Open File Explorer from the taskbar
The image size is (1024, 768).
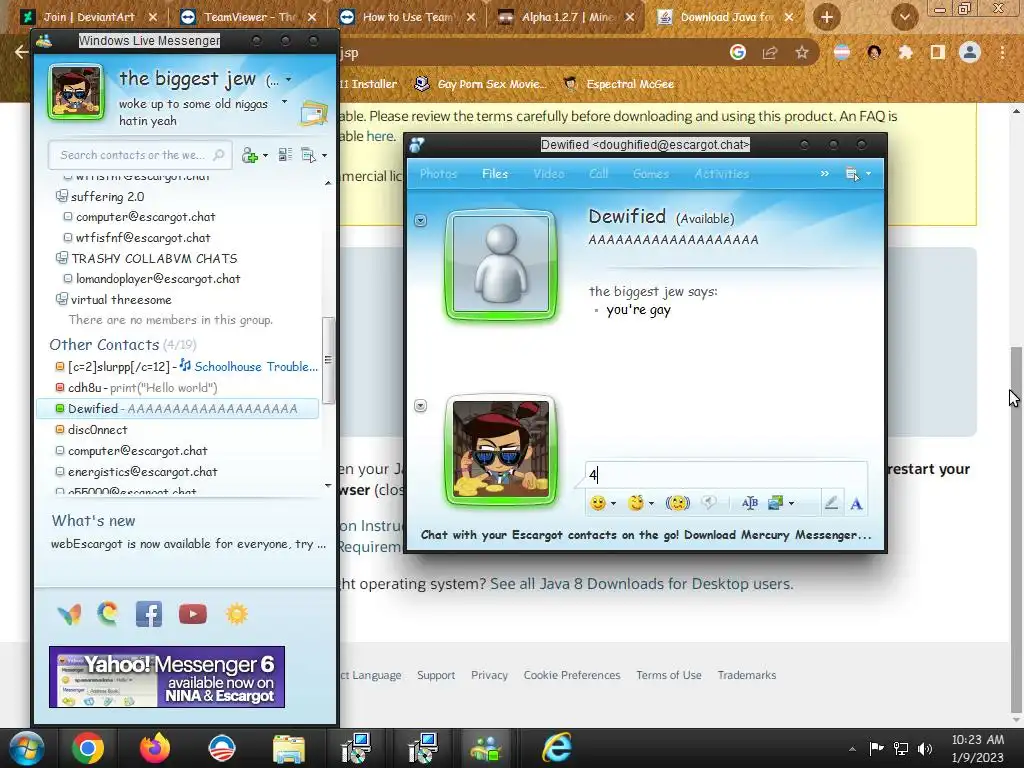coord(289,749)
